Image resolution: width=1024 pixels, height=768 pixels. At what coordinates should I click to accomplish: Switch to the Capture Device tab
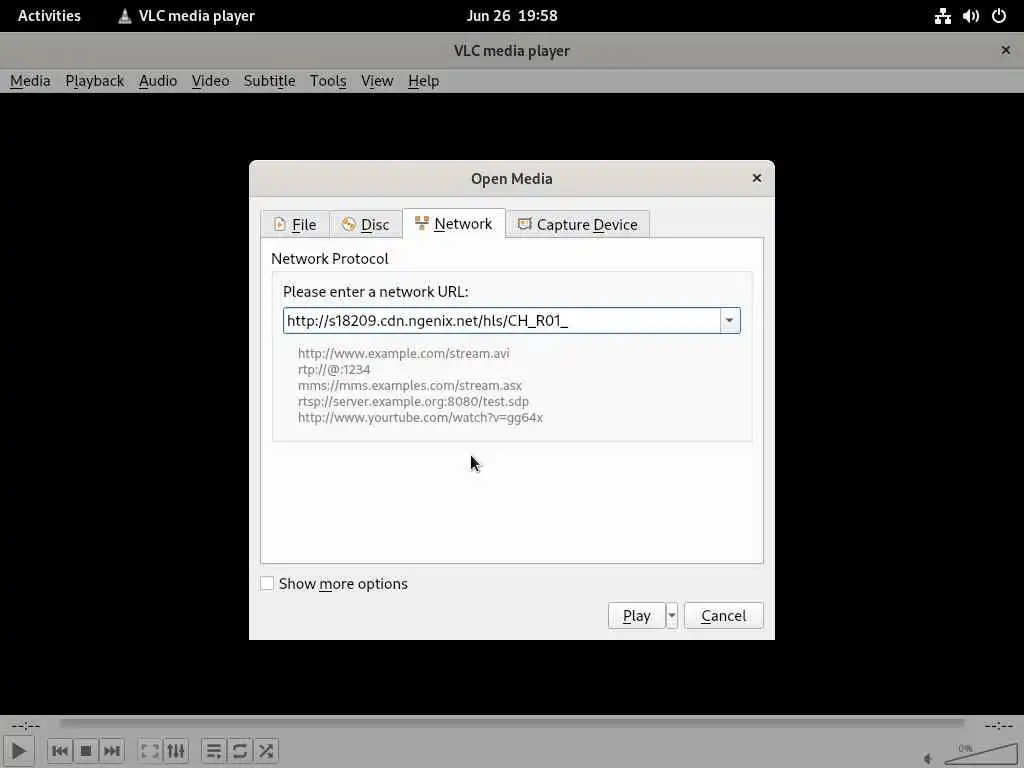578,225
